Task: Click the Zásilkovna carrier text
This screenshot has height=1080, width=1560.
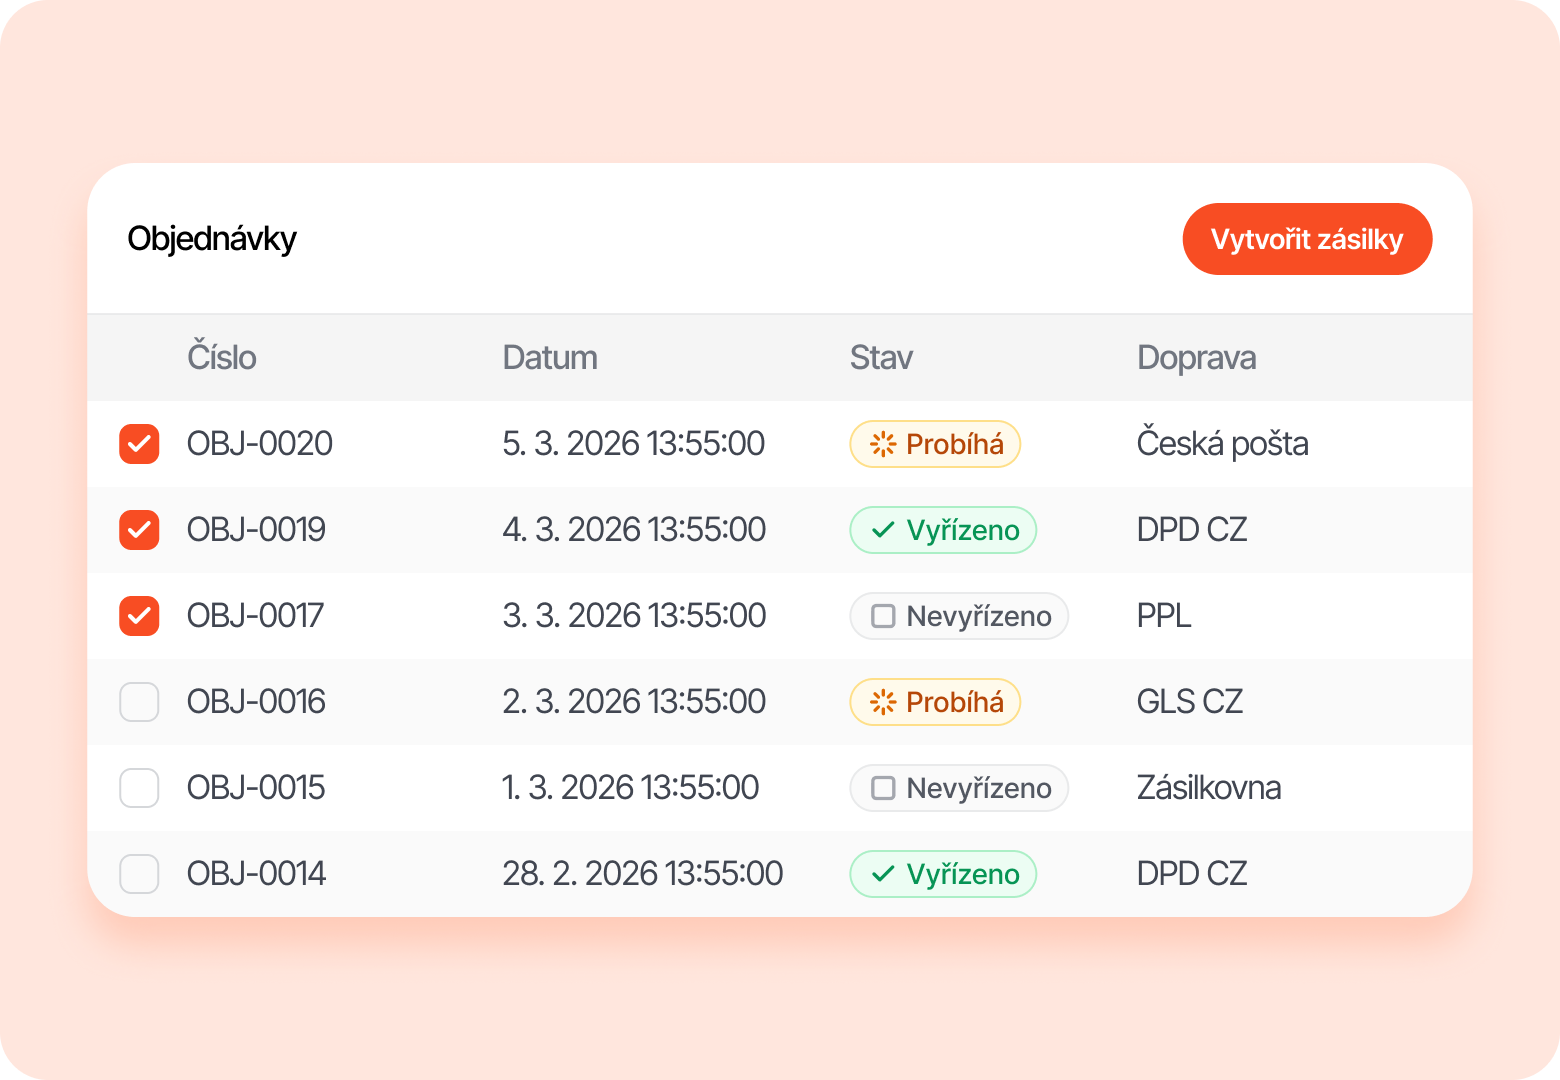Action: 1208,788
